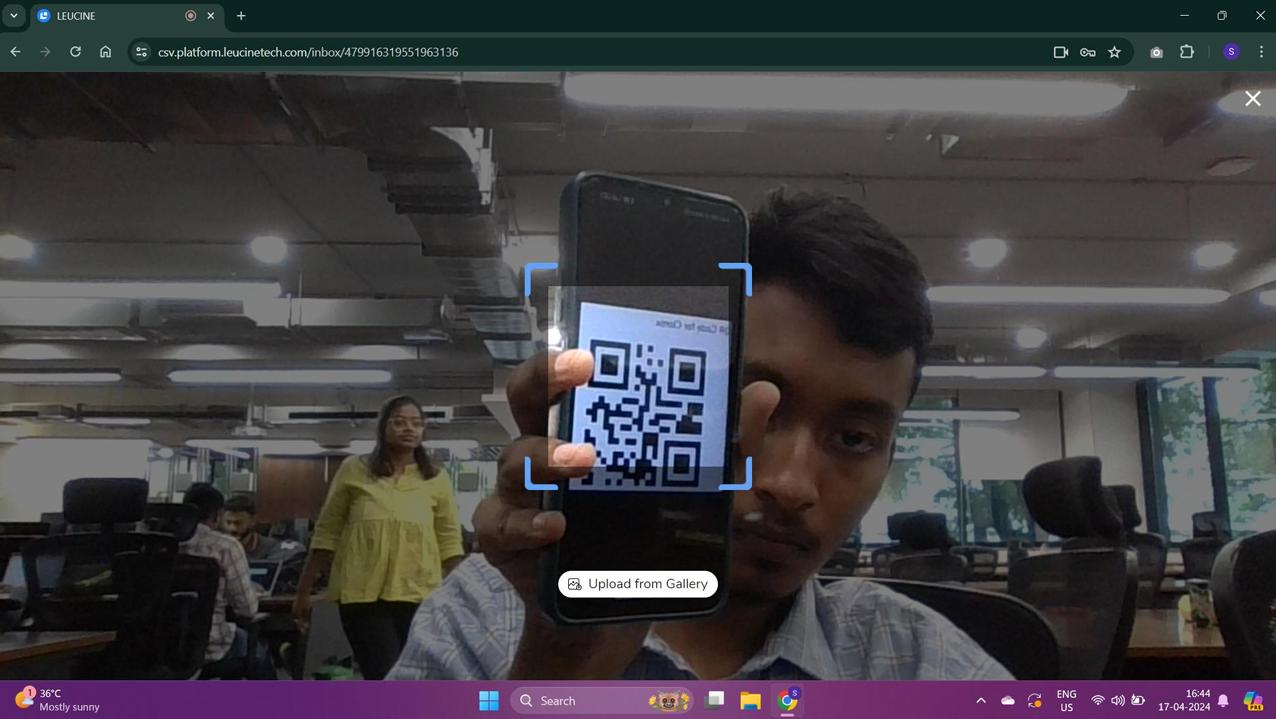
Task: Open the browser home page
Action: 105,52
